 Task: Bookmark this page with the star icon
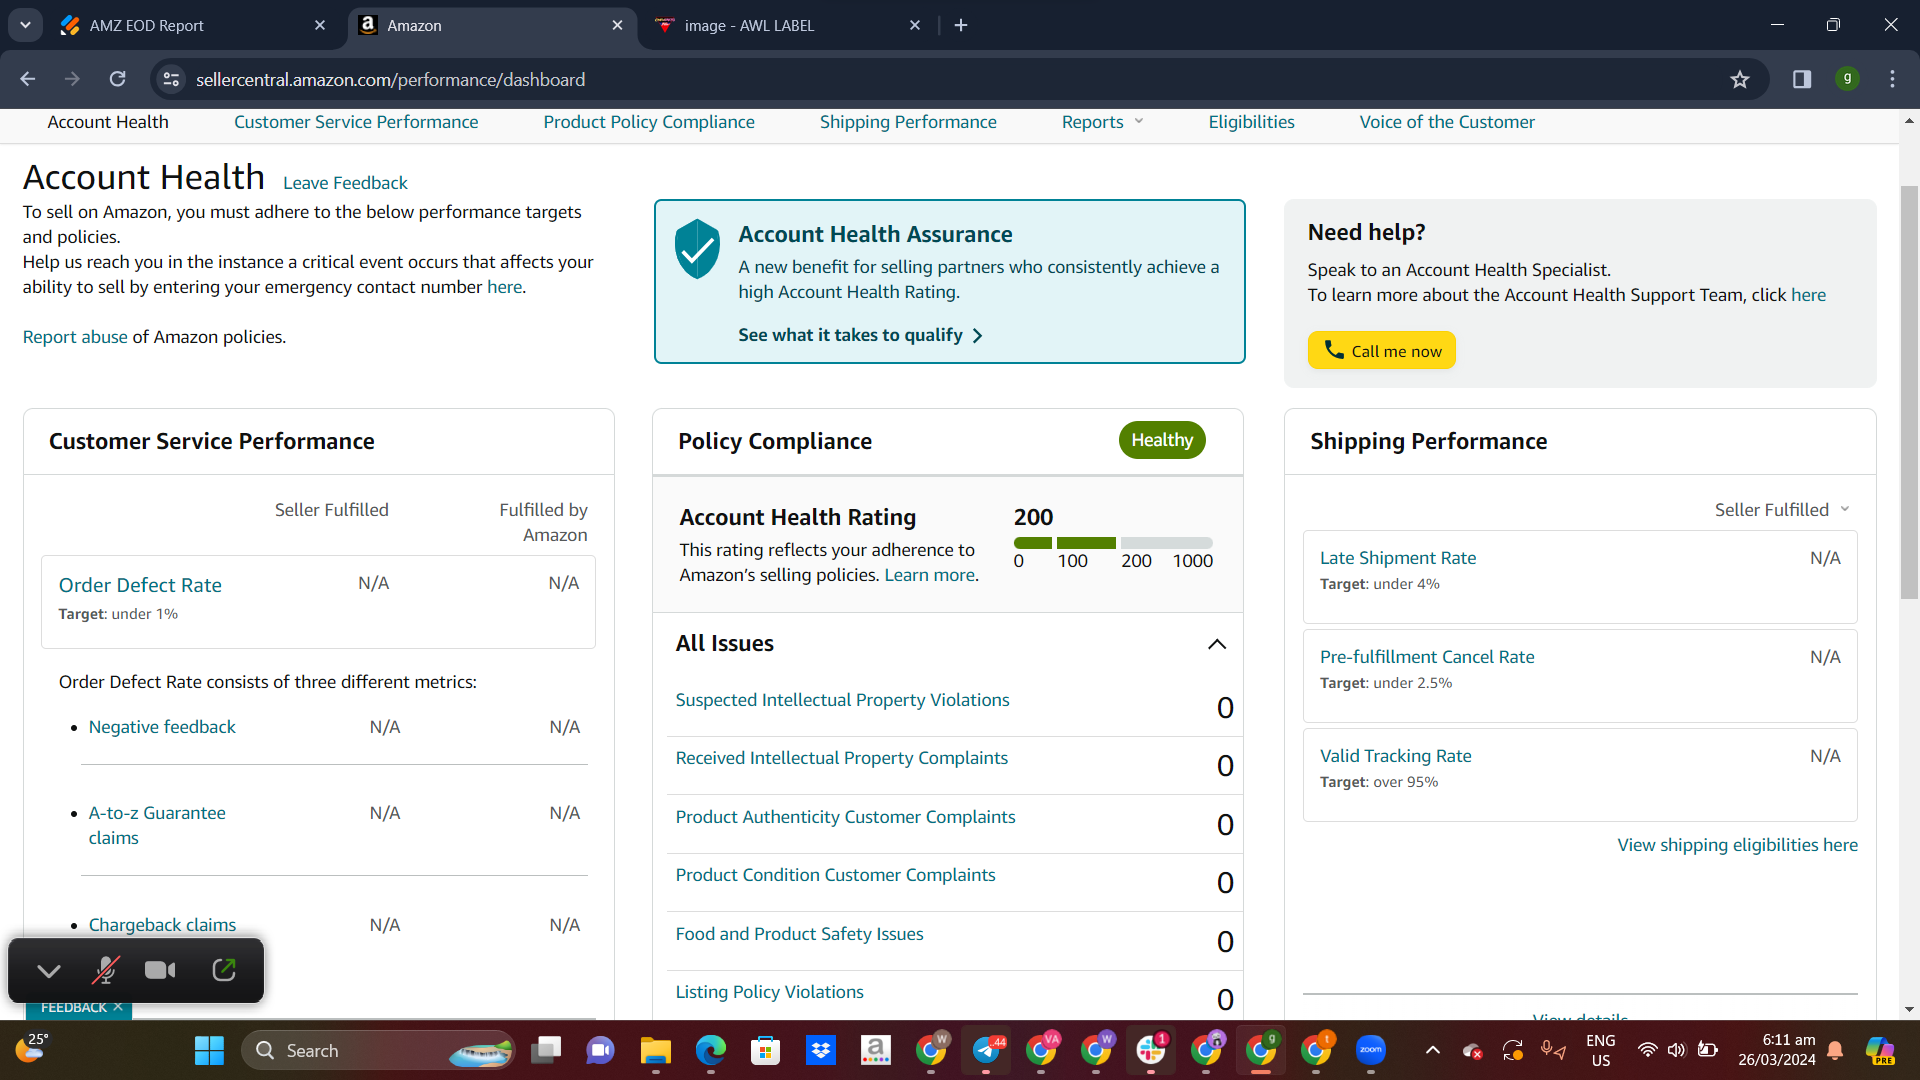pos(1740,79)
